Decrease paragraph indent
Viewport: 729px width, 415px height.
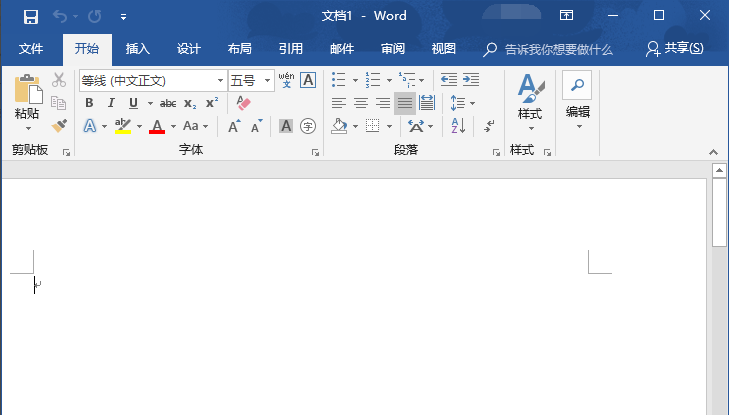pos(449,80)
